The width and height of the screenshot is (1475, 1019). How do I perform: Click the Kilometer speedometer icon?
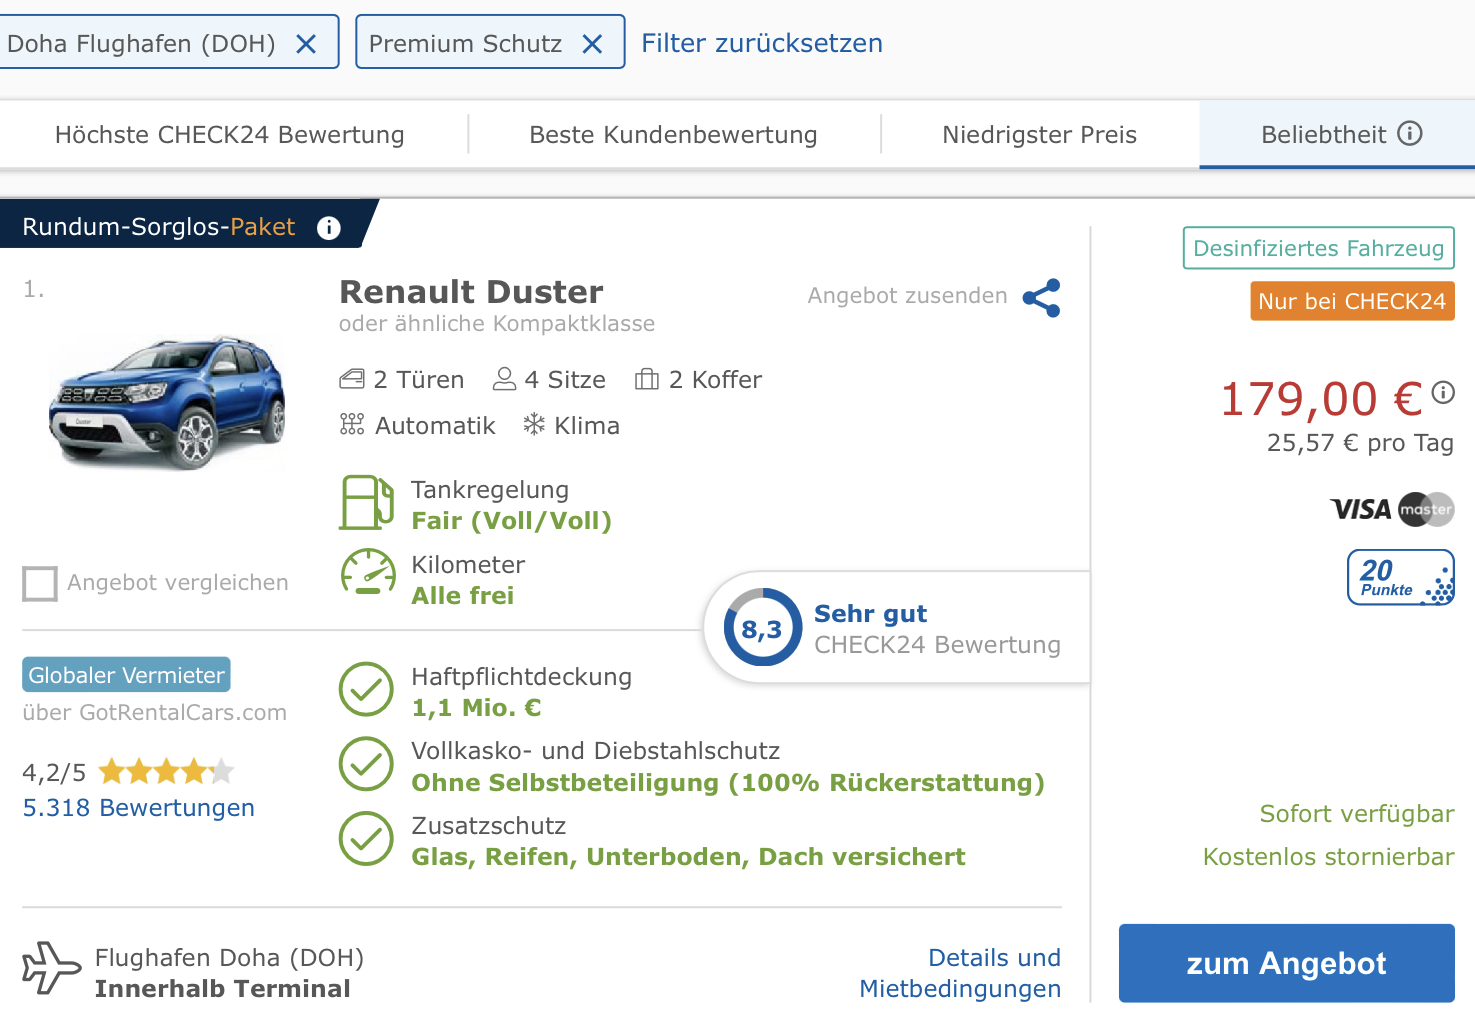pos(367,574)
